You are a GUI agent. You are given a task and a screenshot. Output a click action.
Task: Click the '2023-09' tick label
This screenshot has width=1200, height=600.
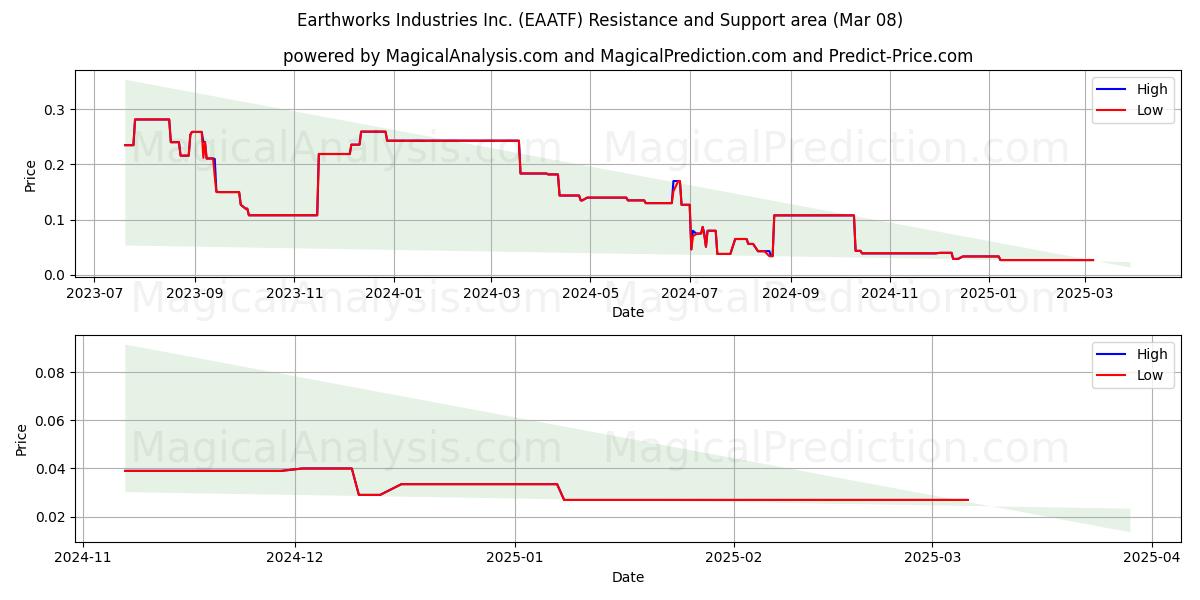pyautogui.click(x=194, y=293)
